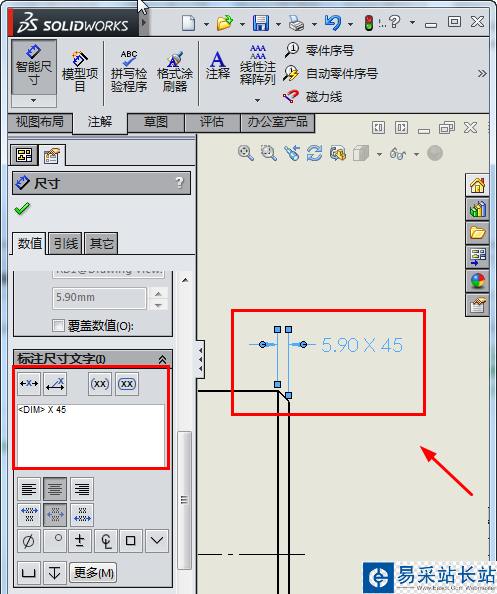This screenshot has height=594, width=497.
Task: Expand the CommandManager overflow chevron
Action: click(x=482, y=73)
